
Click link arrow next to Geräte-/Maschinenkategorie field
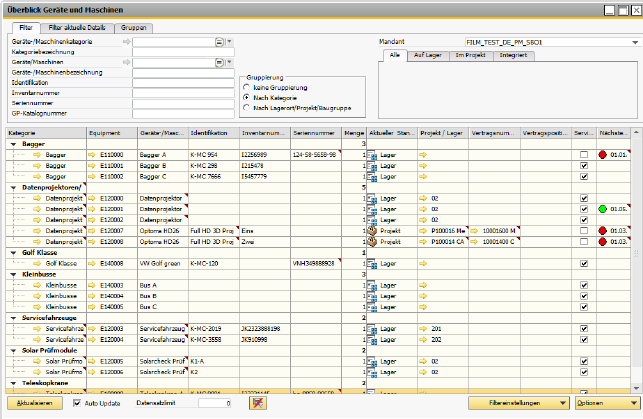click(x=126, y=41)
